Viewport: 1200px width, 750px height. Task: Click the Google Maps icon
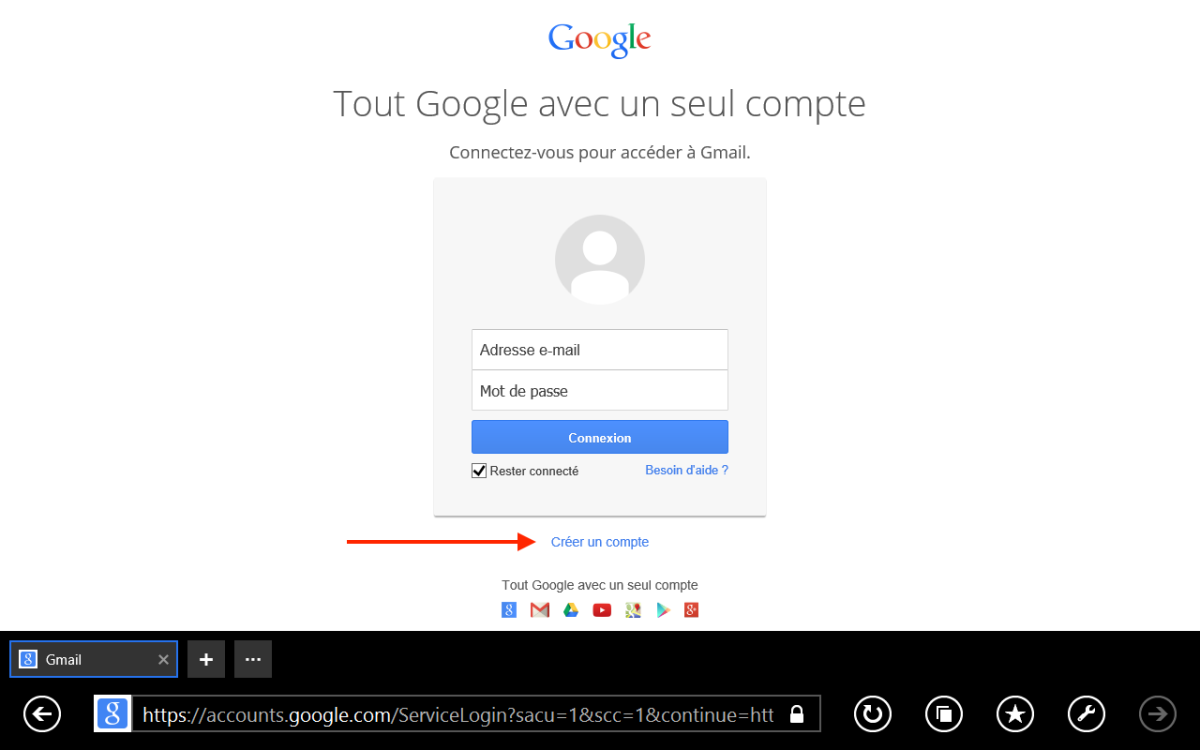click(x=633, y=610)
